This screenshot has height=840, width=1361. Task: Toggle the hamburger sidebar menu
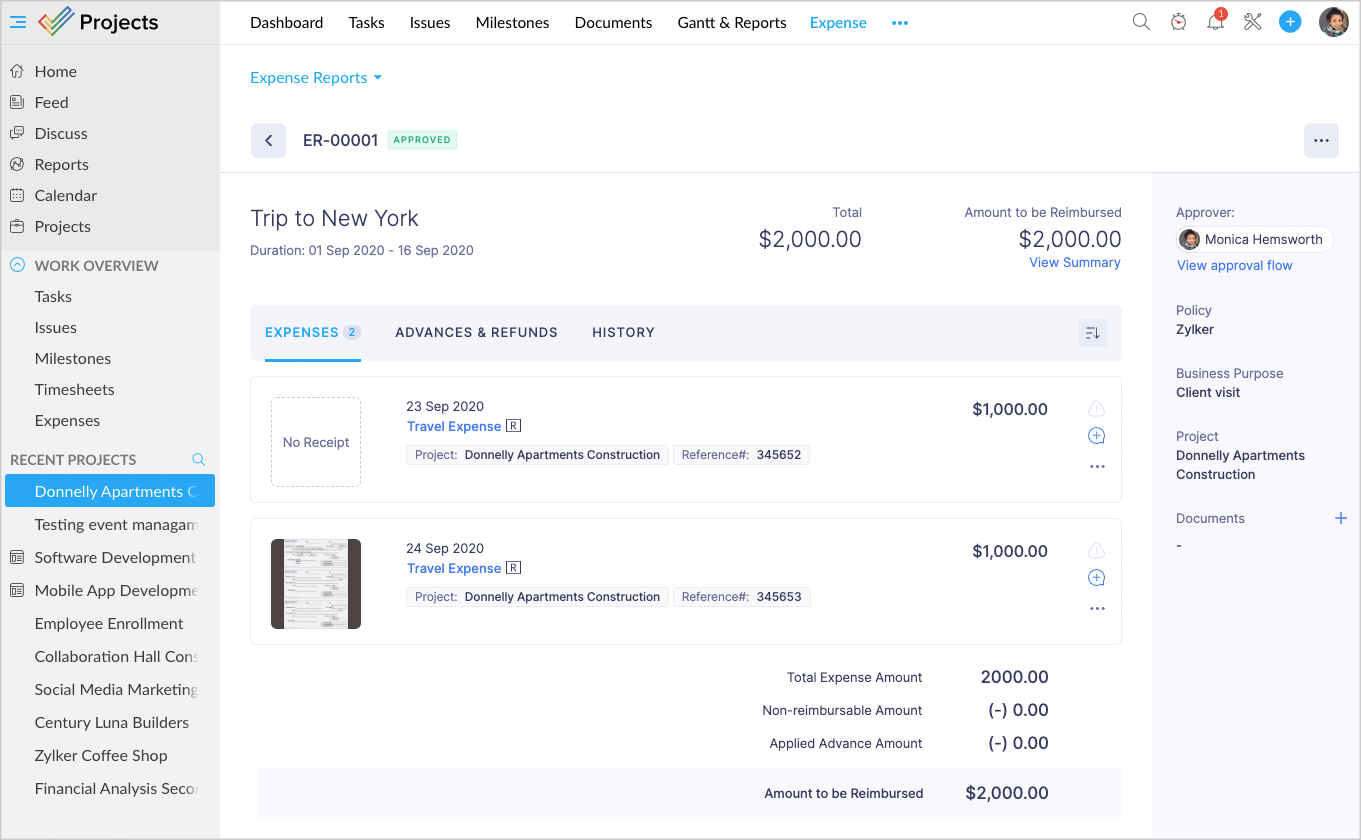18,22
